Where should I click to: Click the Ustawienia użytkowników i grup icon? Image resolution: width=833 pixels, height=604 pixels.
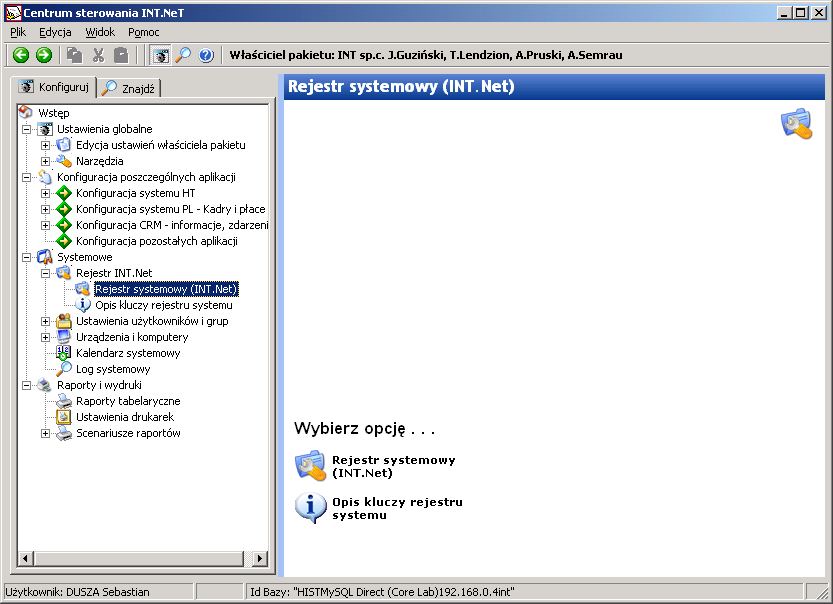coord(64,320)
